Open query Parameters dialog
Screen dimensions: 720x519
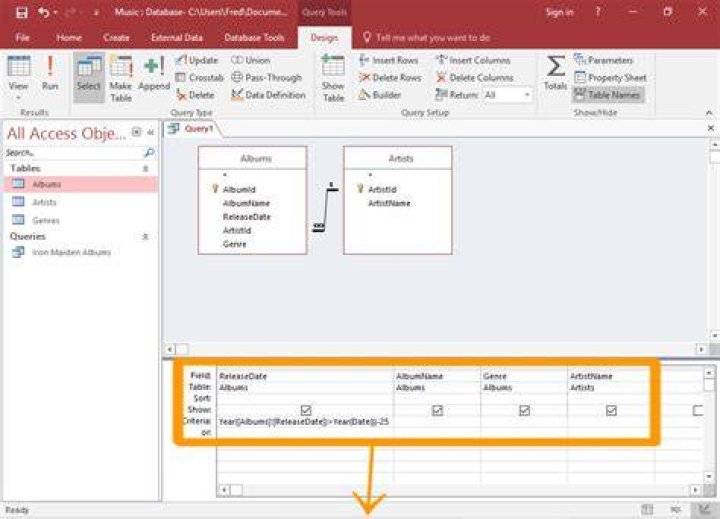click(603, 60)
